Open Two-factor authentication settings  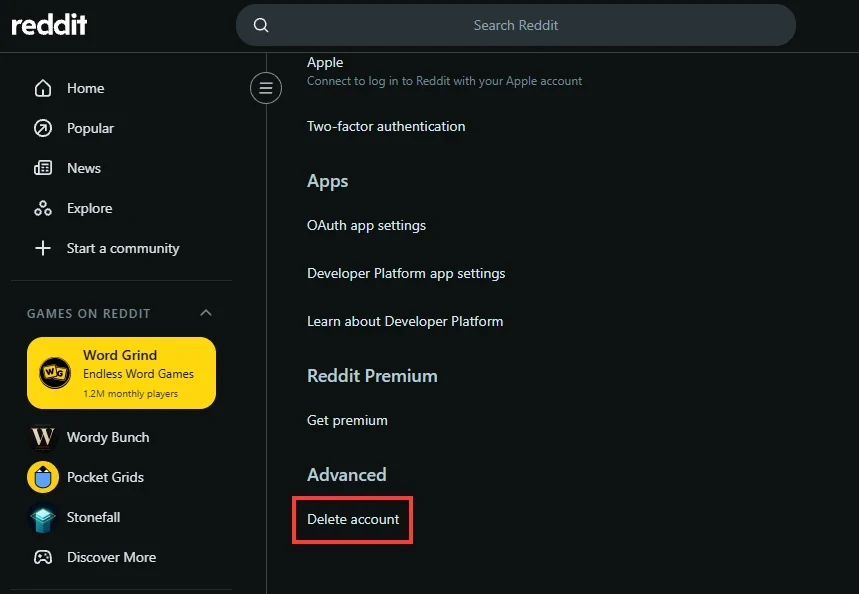click(x=386, y=126)
